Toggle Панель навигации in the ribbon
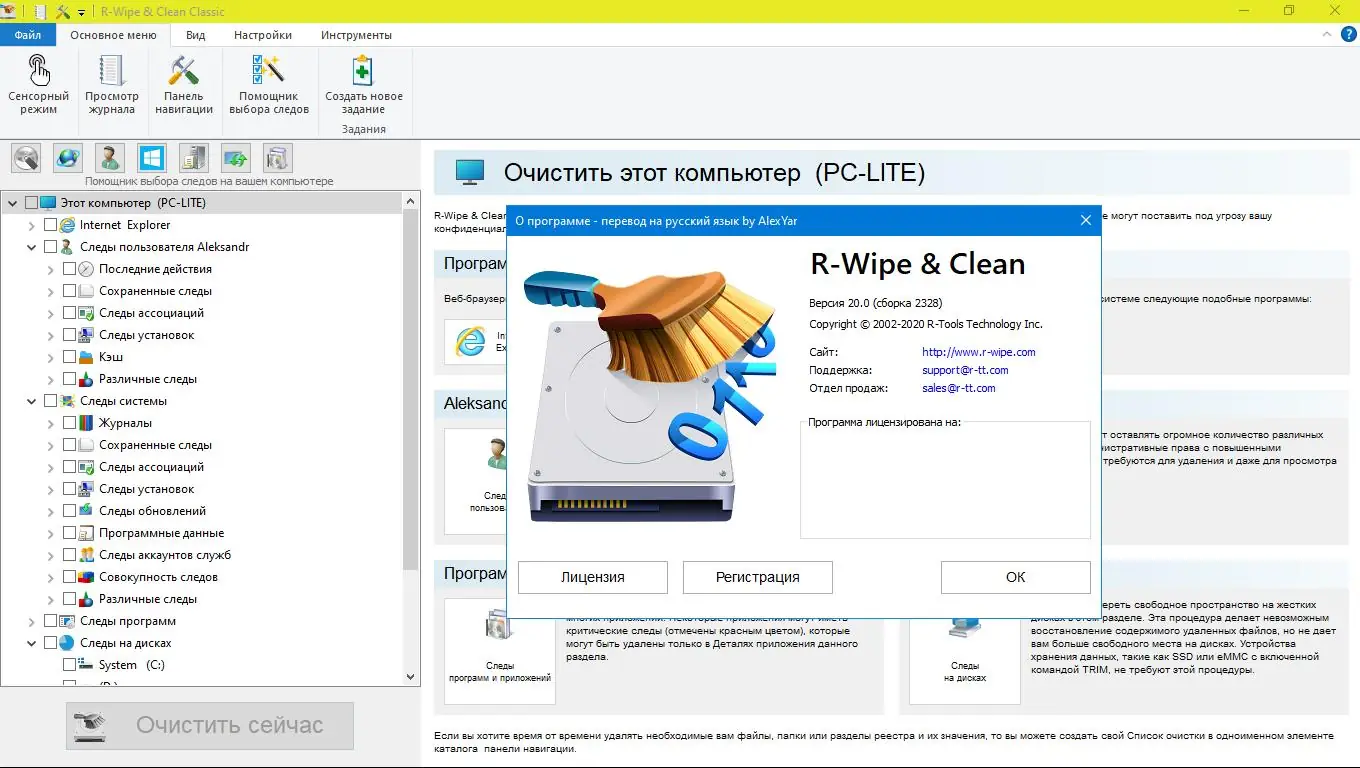Viewport: 1360px width, 768px height. tap(184, 85)
